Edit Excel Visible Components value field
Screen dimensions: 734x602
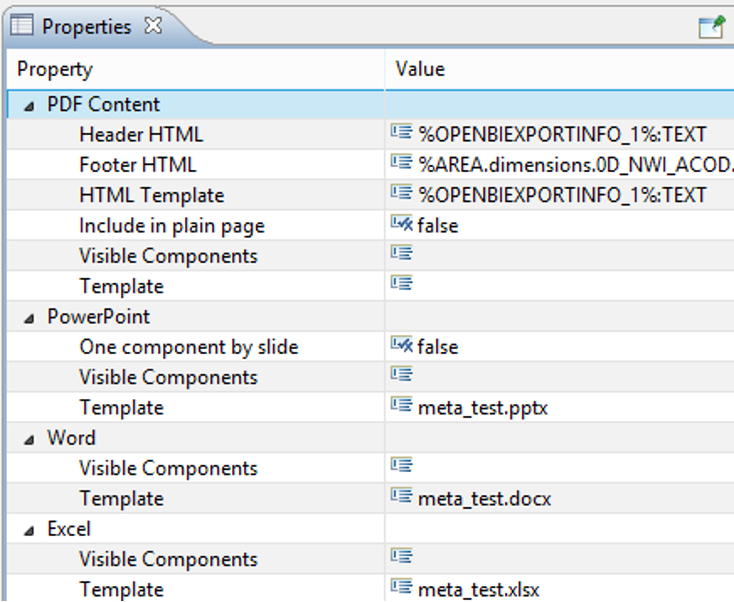tap(559, 559)
